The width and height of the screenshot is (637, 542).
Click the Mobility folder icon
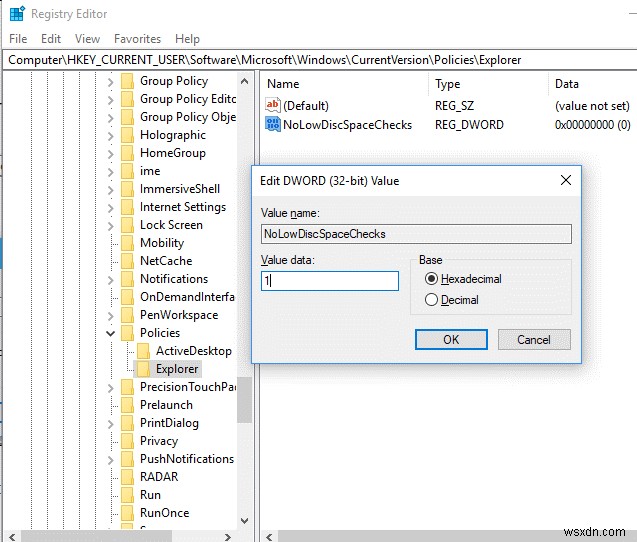(x=128, y=243)
